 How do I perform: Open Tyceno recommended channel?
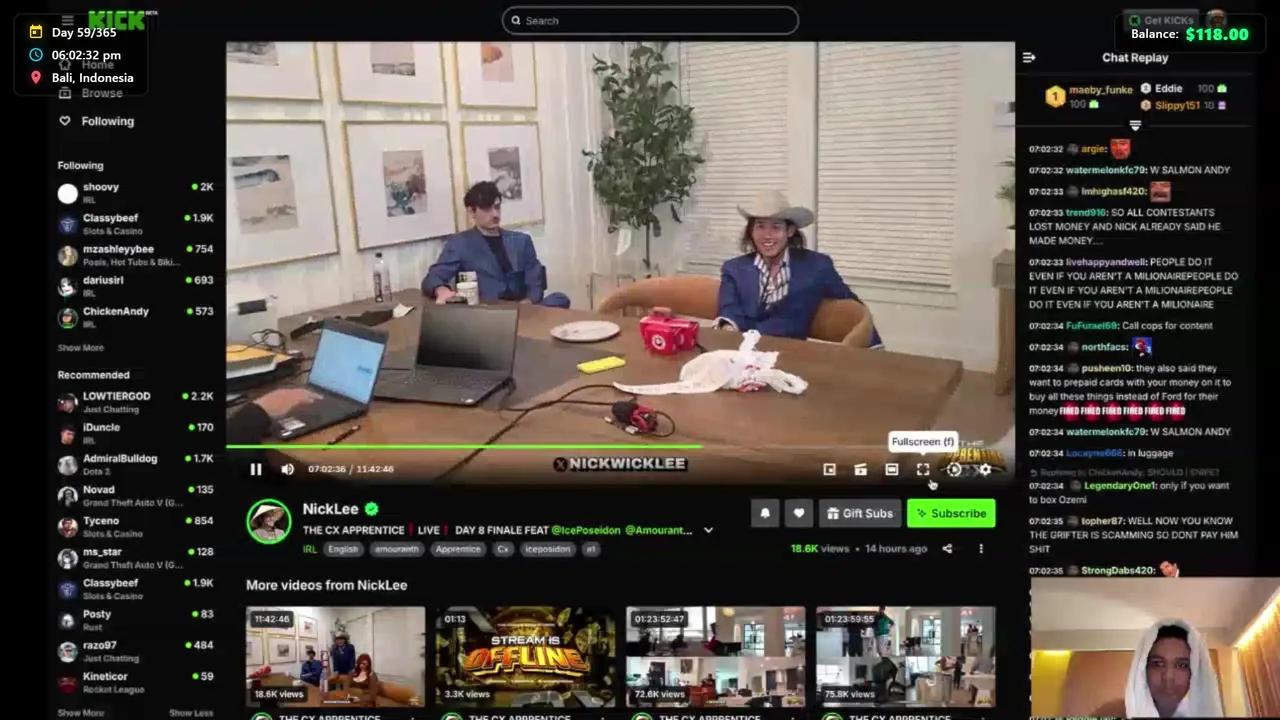tap(135, 527)
